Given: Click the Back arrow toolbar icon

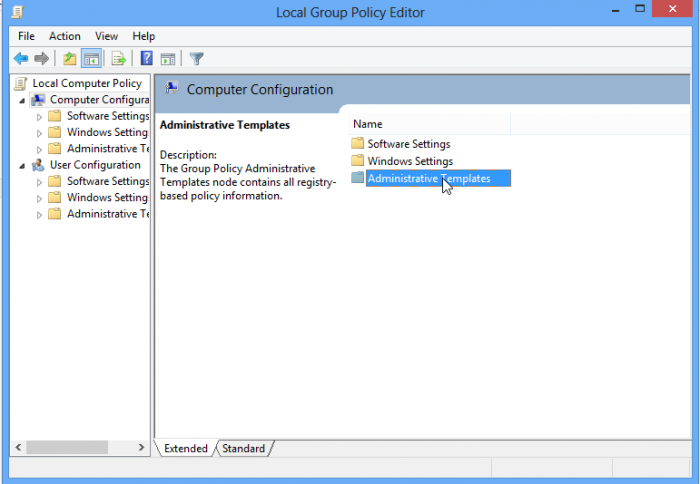Looking at the screenshot, I should (x=21, y=58).
